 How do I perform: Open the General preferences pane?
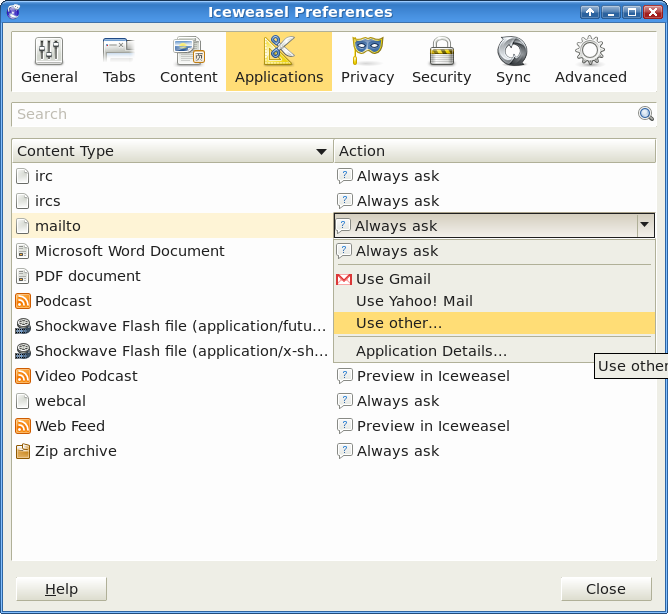pyautogui.click(x=49, y=61)
